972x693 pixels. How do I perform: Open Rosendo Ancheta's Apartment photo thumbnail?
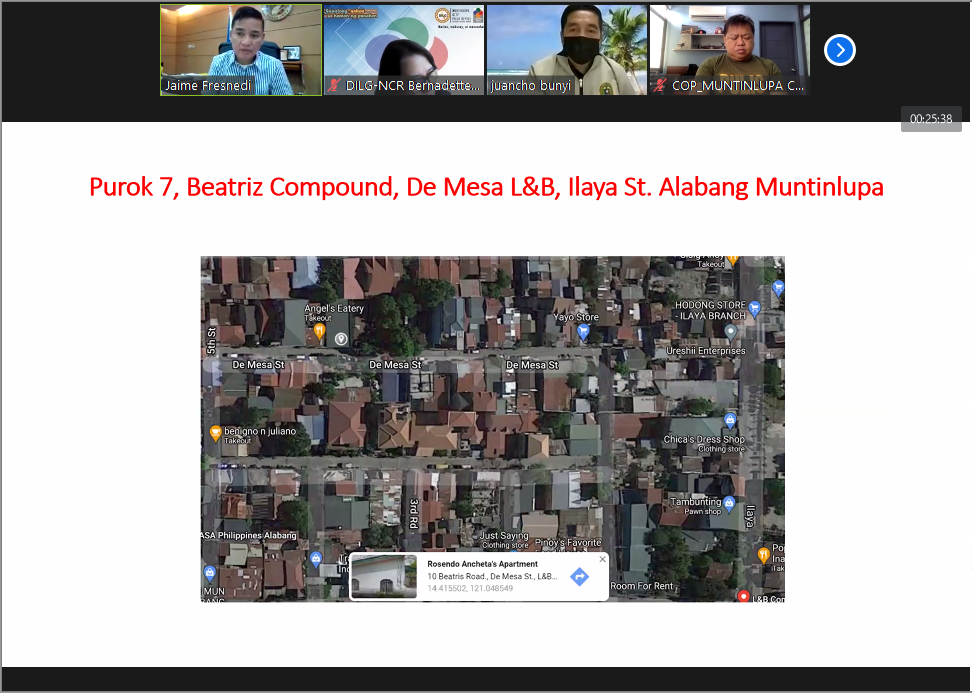click(384, 576)
